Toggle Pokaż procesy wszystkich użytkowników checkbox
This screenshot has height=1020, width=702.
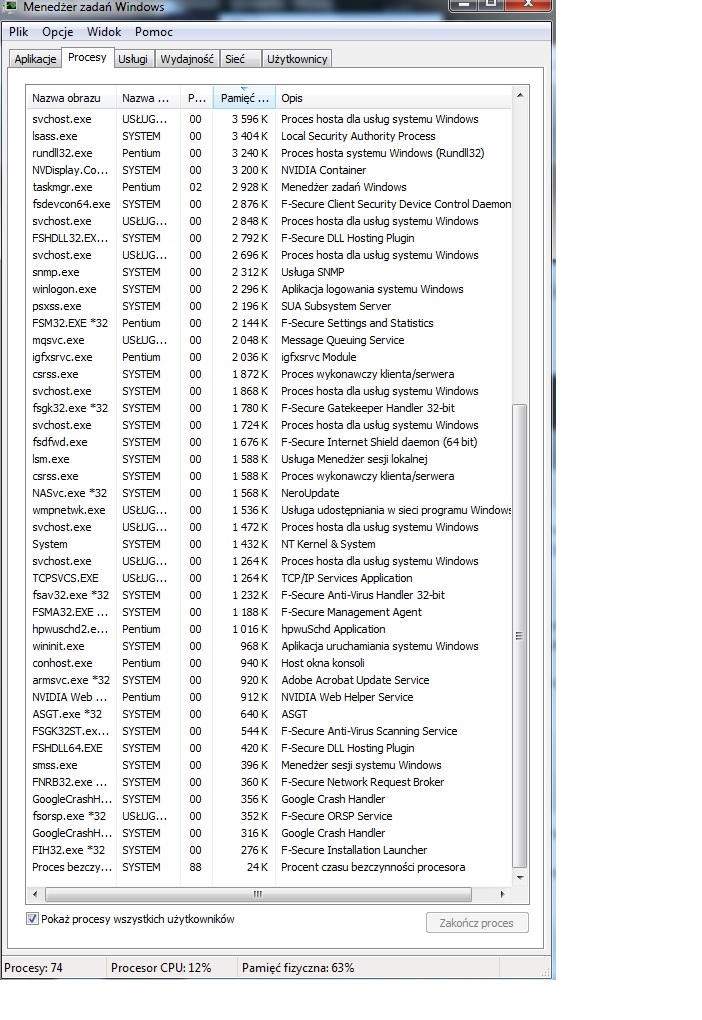(32, 919)
